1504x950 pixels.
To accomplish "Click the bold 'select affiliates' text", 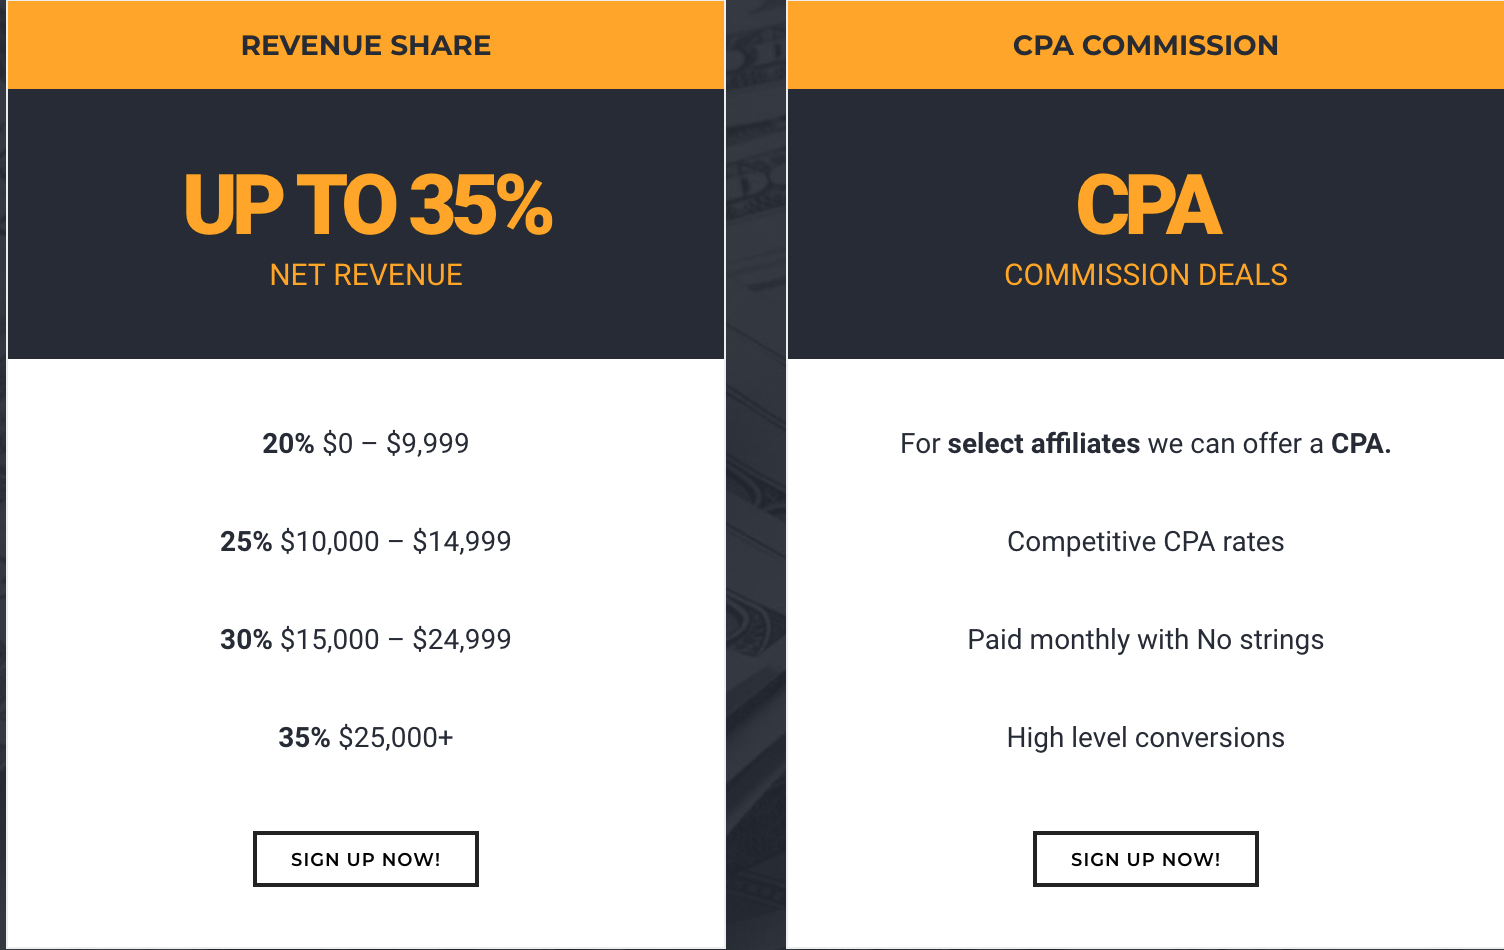I will click(1044, 443).
